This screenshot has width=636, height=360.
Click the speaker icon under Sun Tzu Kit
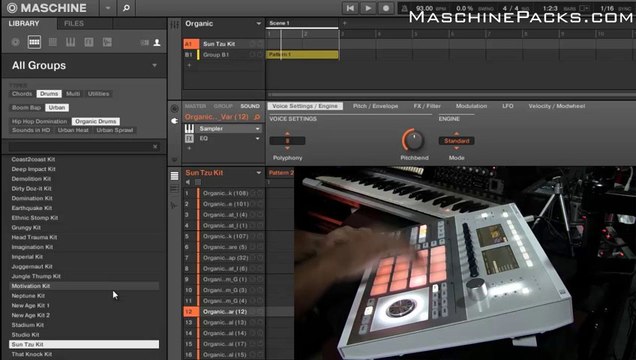click(x=188, y=182)
